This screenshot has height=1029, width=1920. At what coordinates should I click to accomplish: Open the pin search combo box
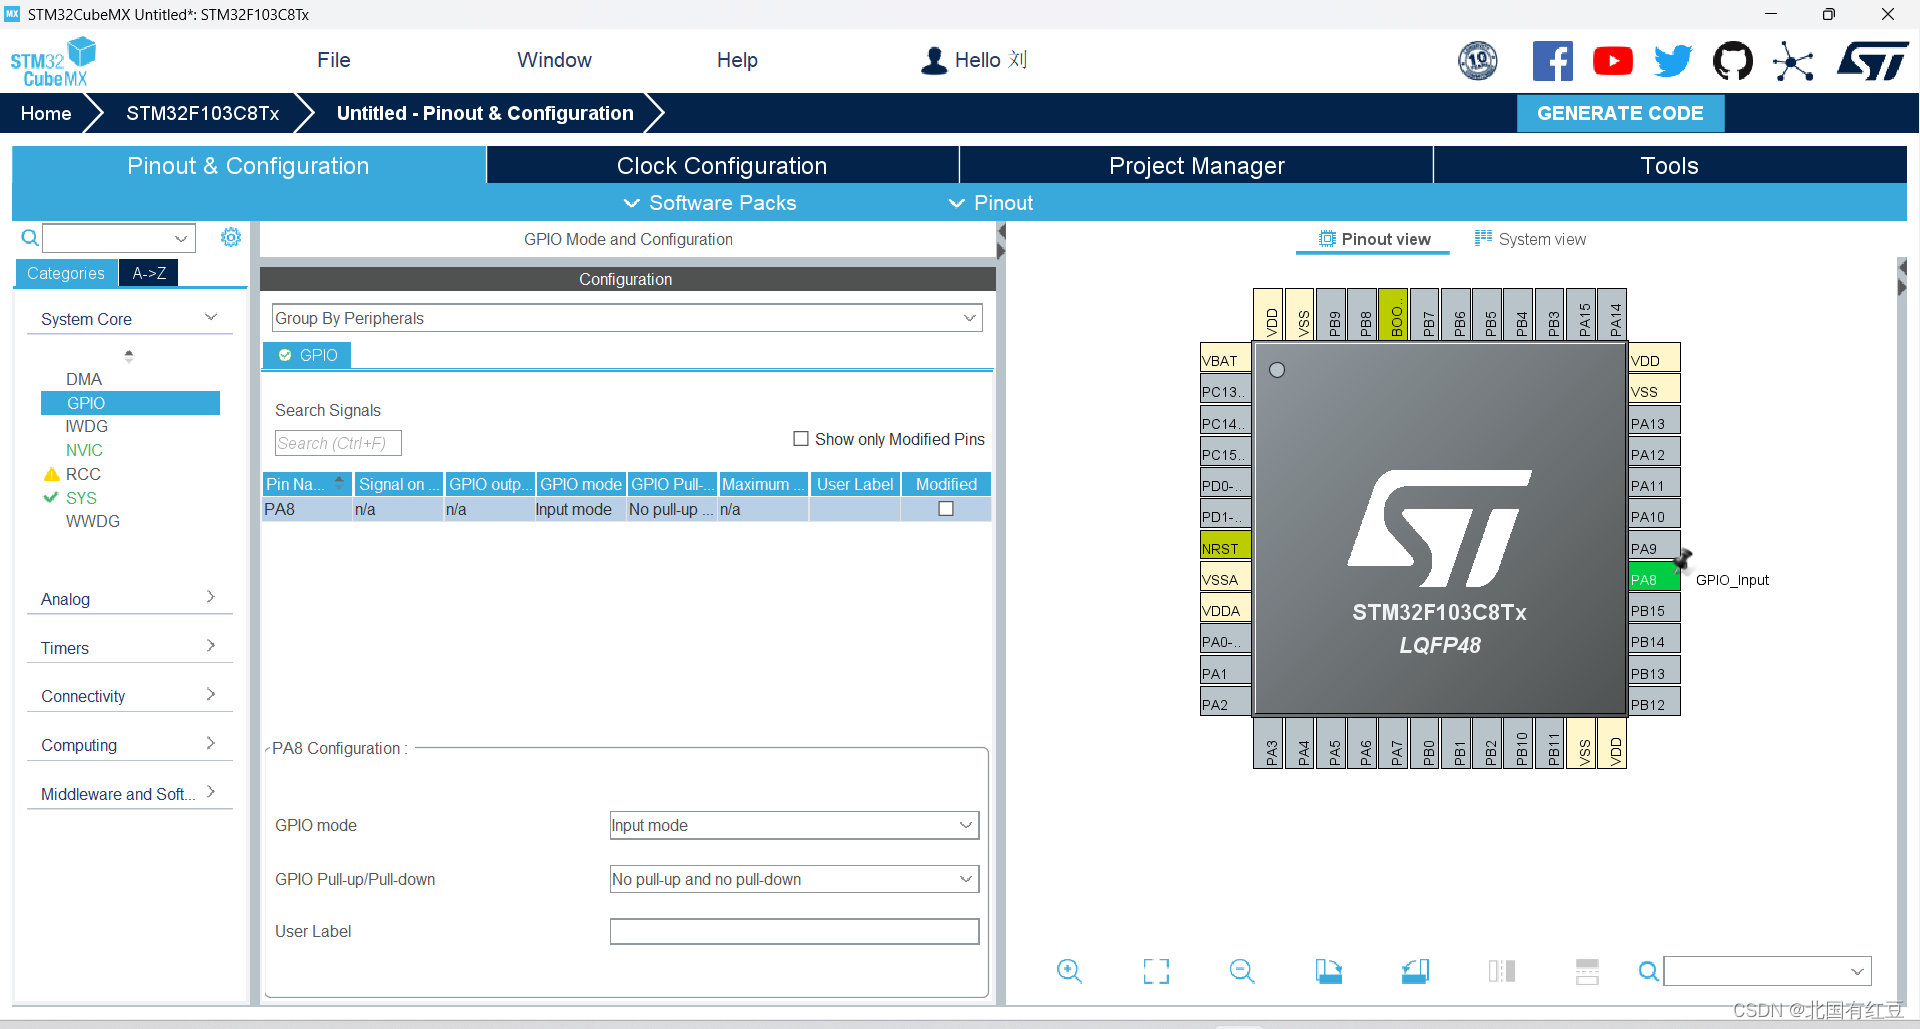click(1767, 971)
